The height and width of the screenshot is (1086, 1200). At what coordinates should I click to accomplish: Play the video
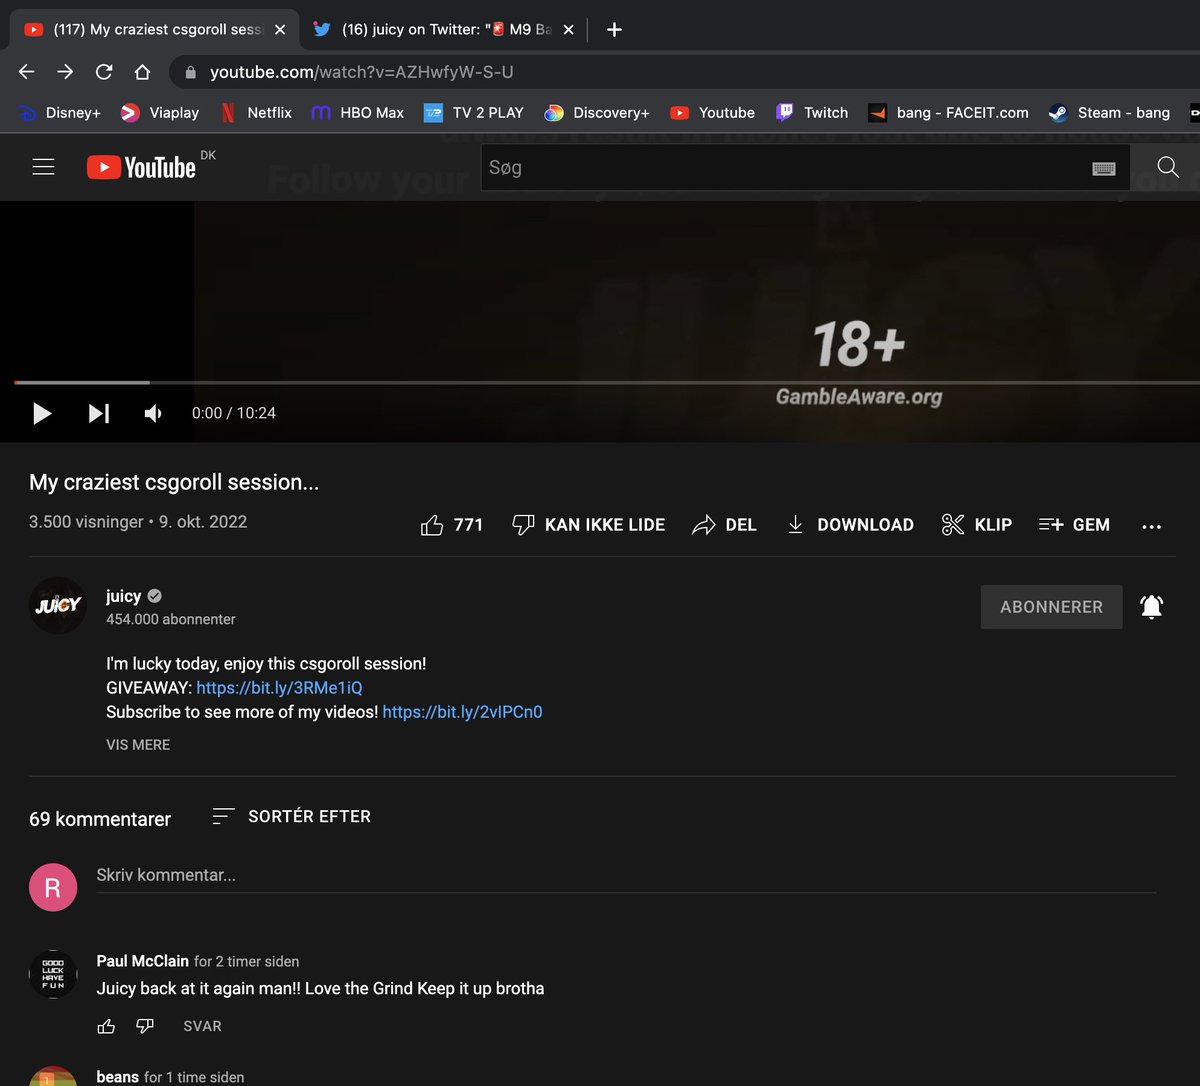pyautogui.click(x=42, y=413)
